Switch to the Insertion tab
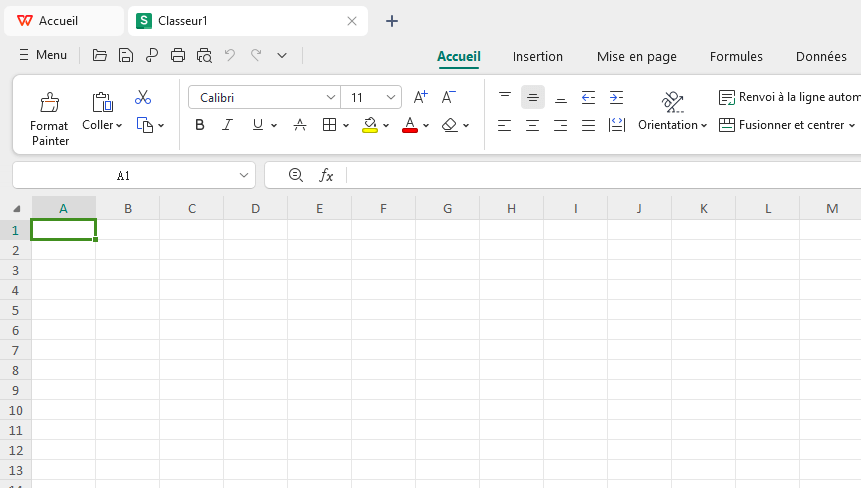 [538, 57]
